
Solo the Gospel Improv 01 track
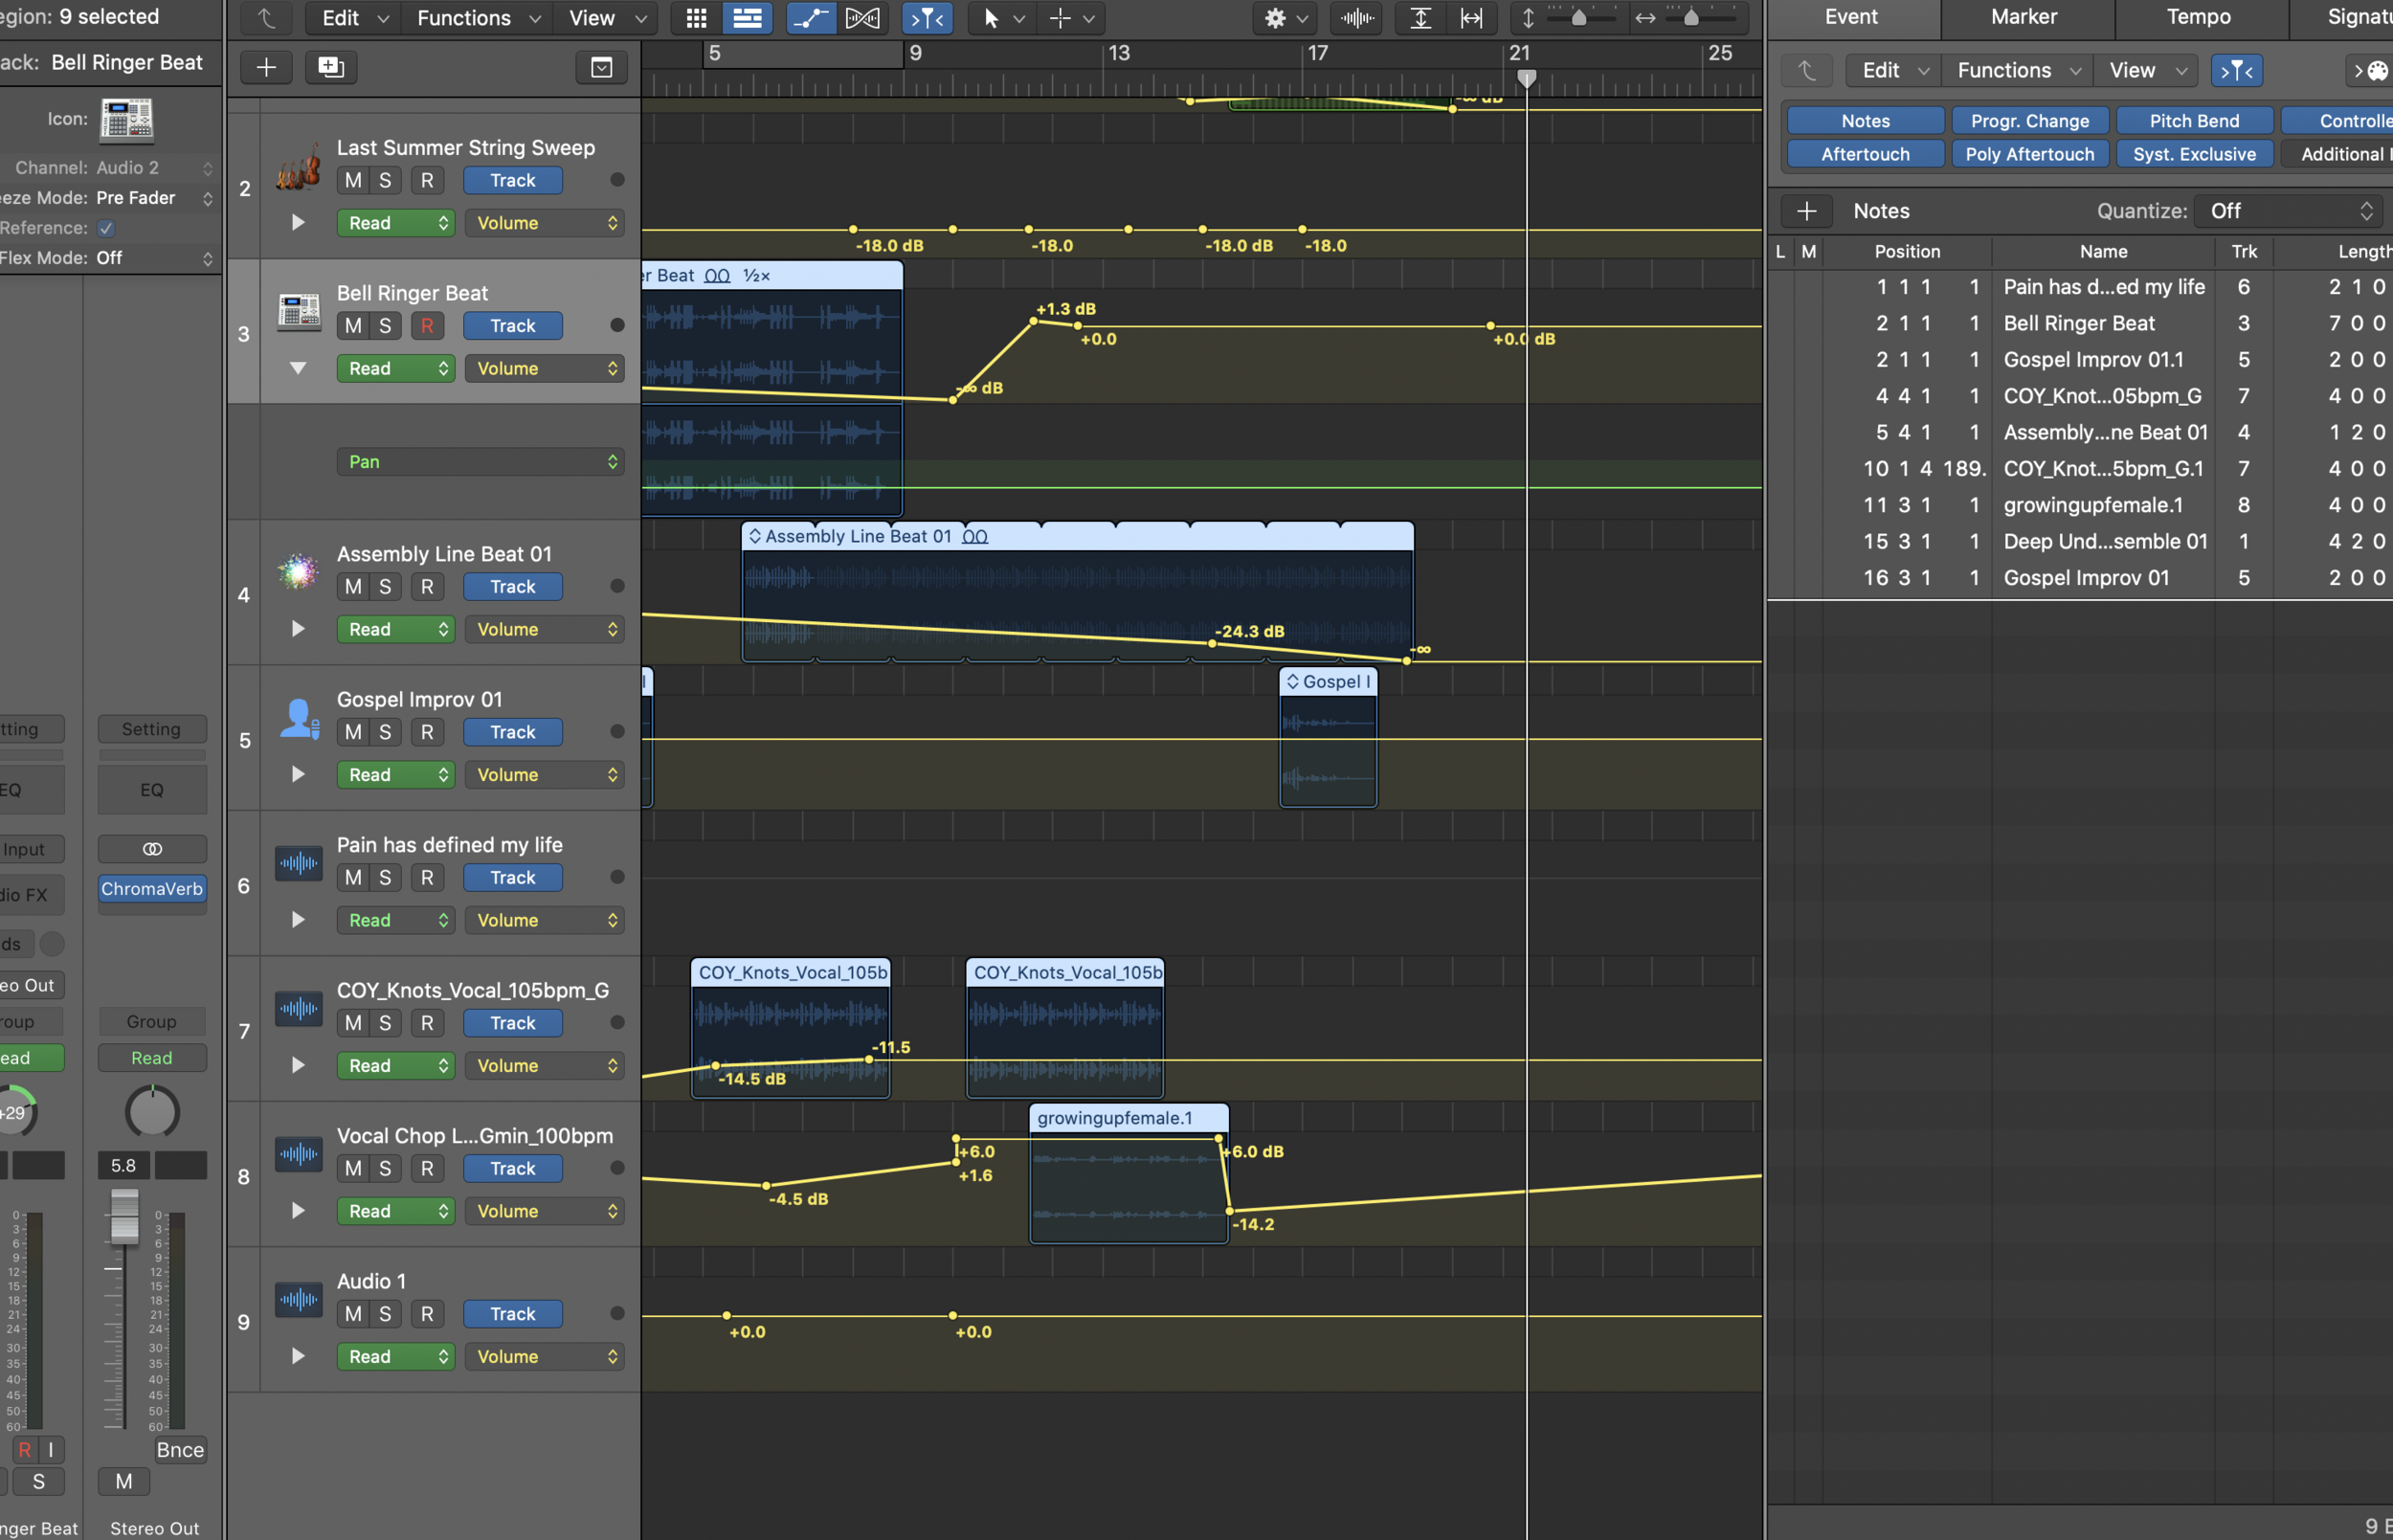coord(385,732)
